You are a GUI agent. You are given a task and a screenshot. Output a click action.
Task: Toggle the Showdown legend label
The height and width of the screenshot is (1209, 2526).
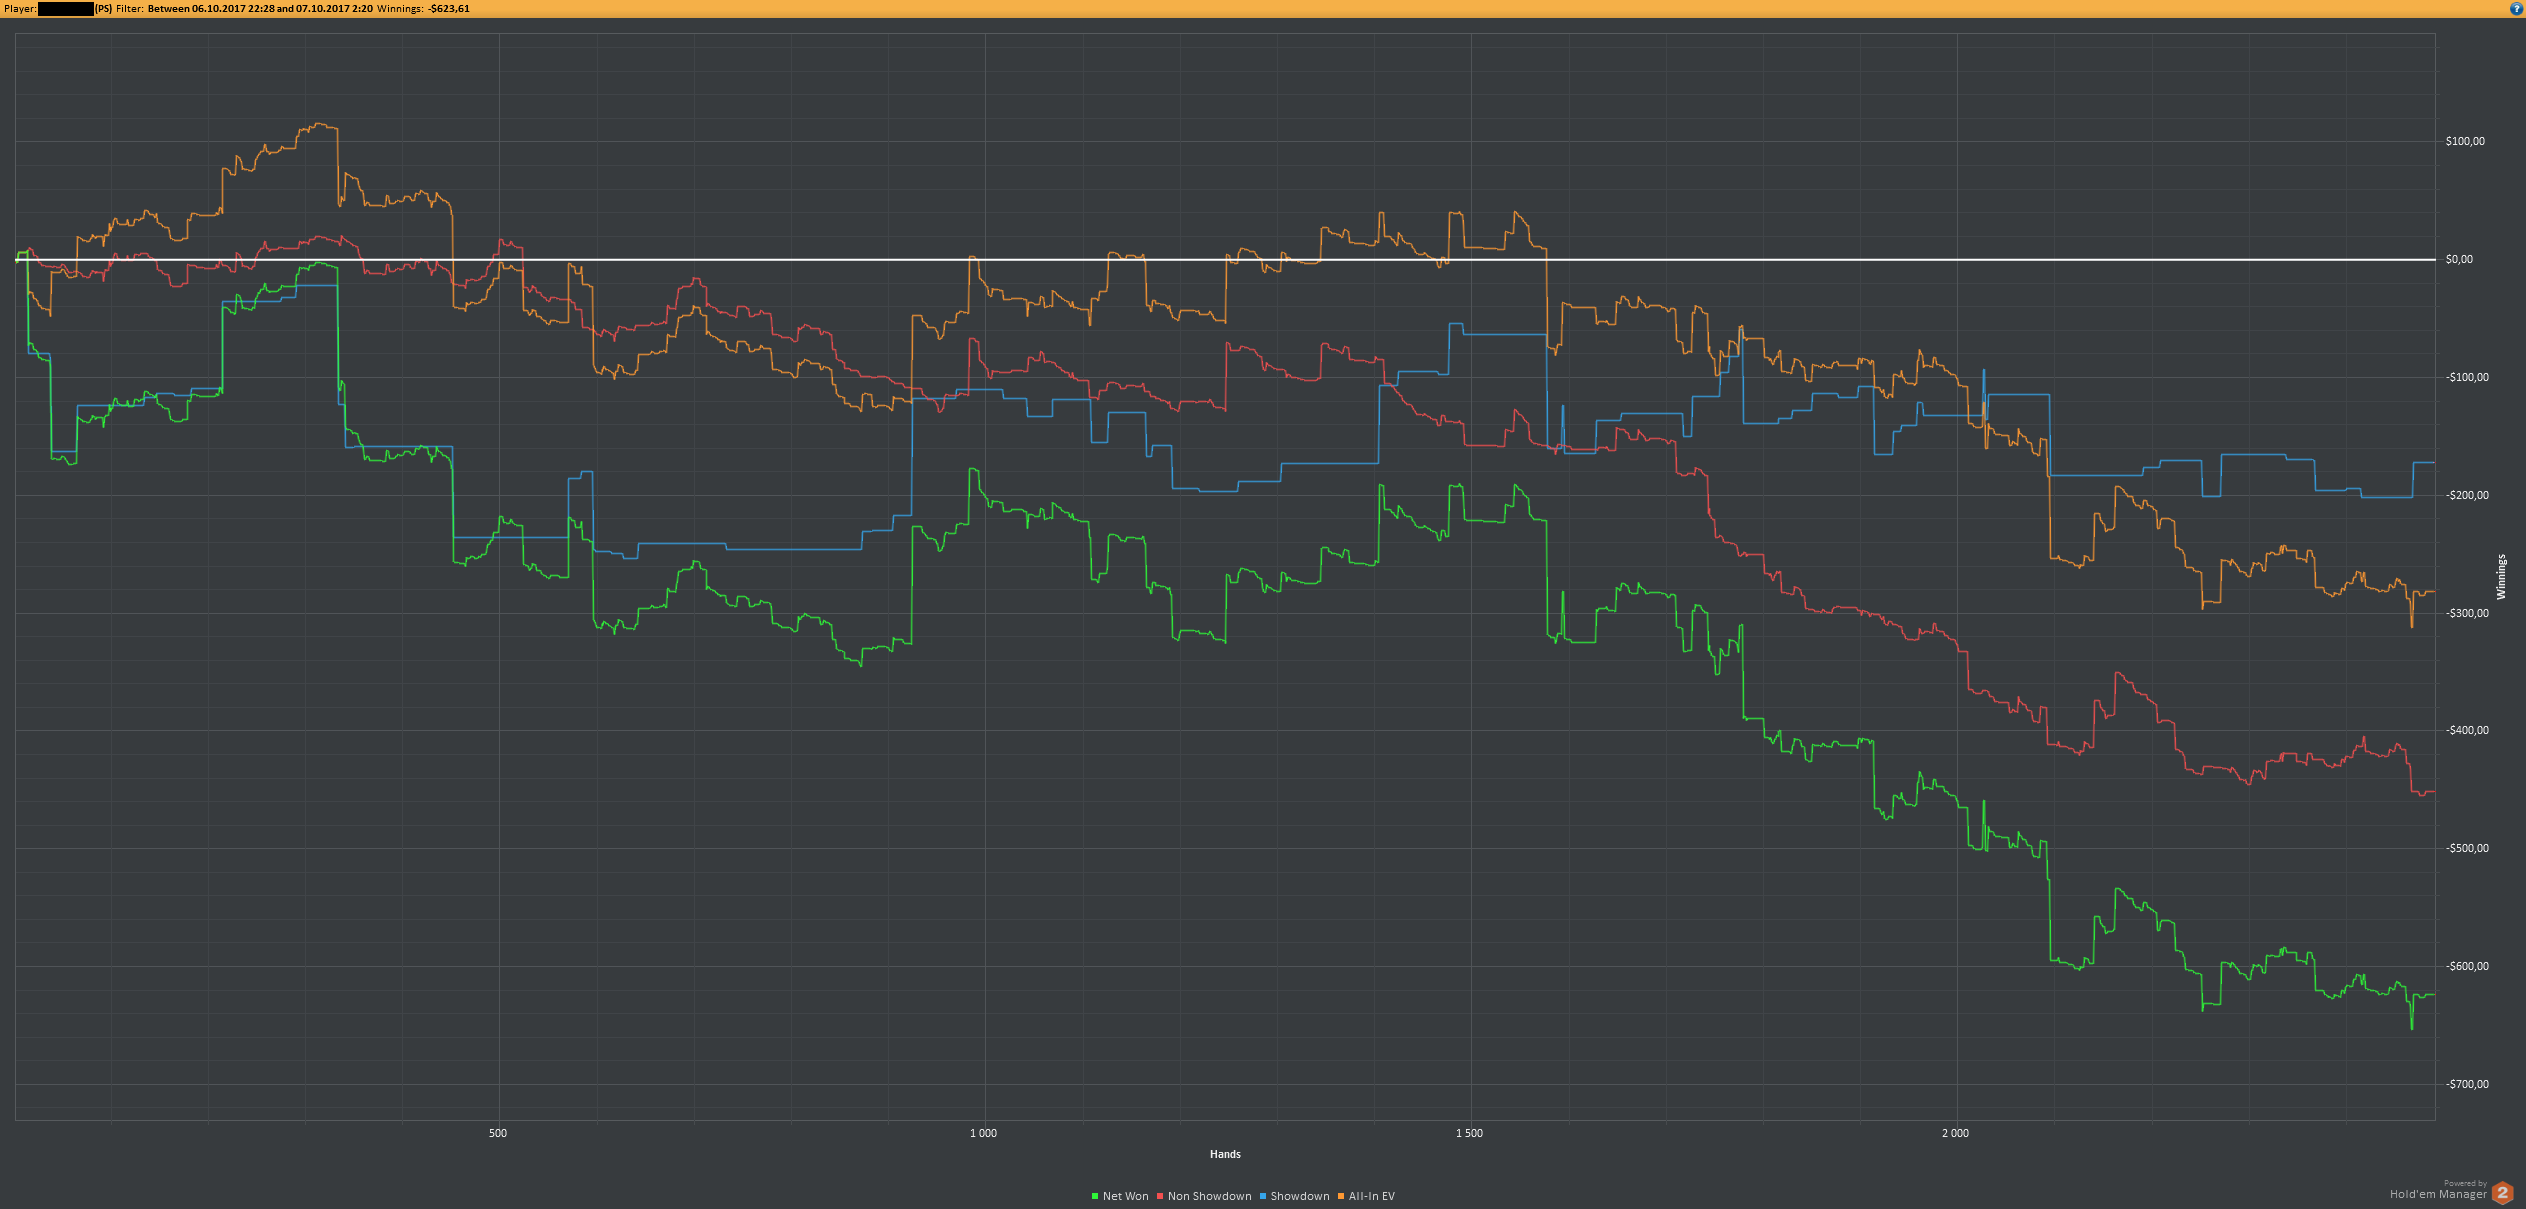[1299, 1196]
